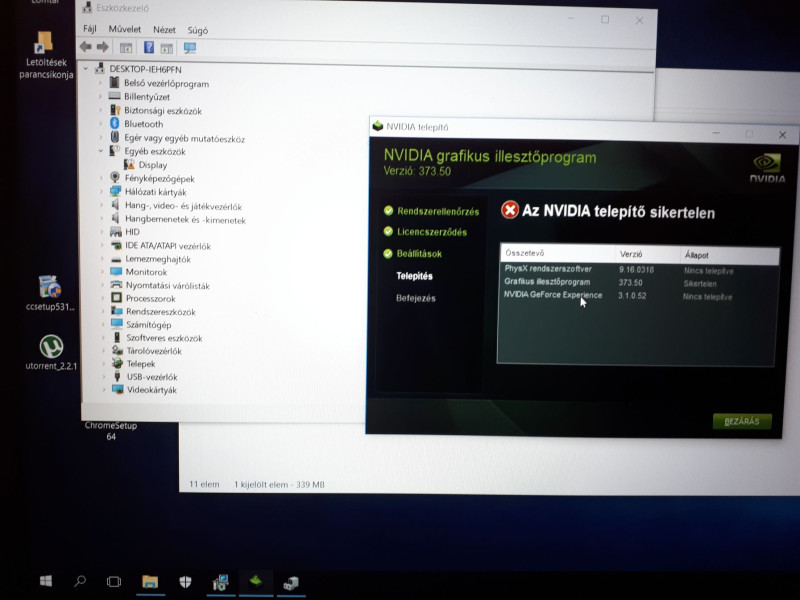Open the Fájl menu
Image resolution: width=800 pixels, height=600 pixels.
(x=90, y=29)
